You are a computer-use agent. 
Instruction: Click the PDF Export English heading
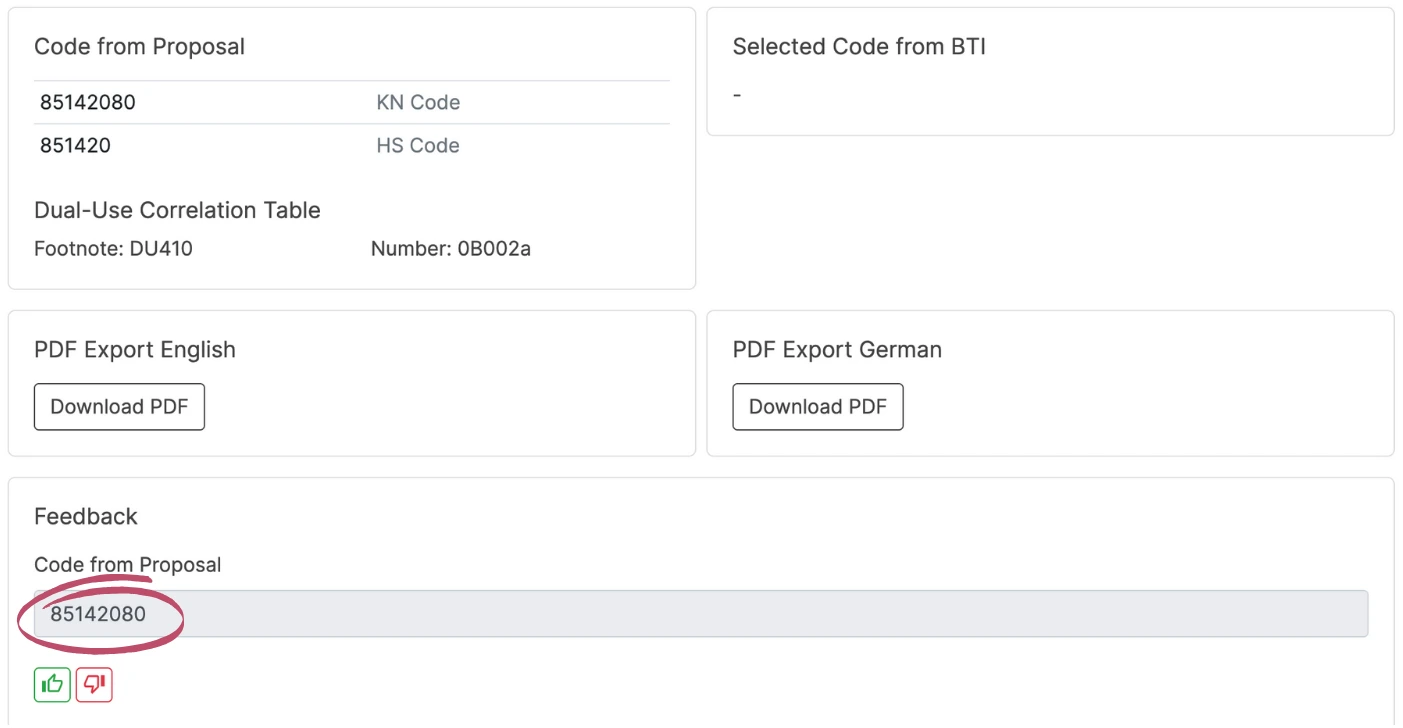(x=135, y=350)
